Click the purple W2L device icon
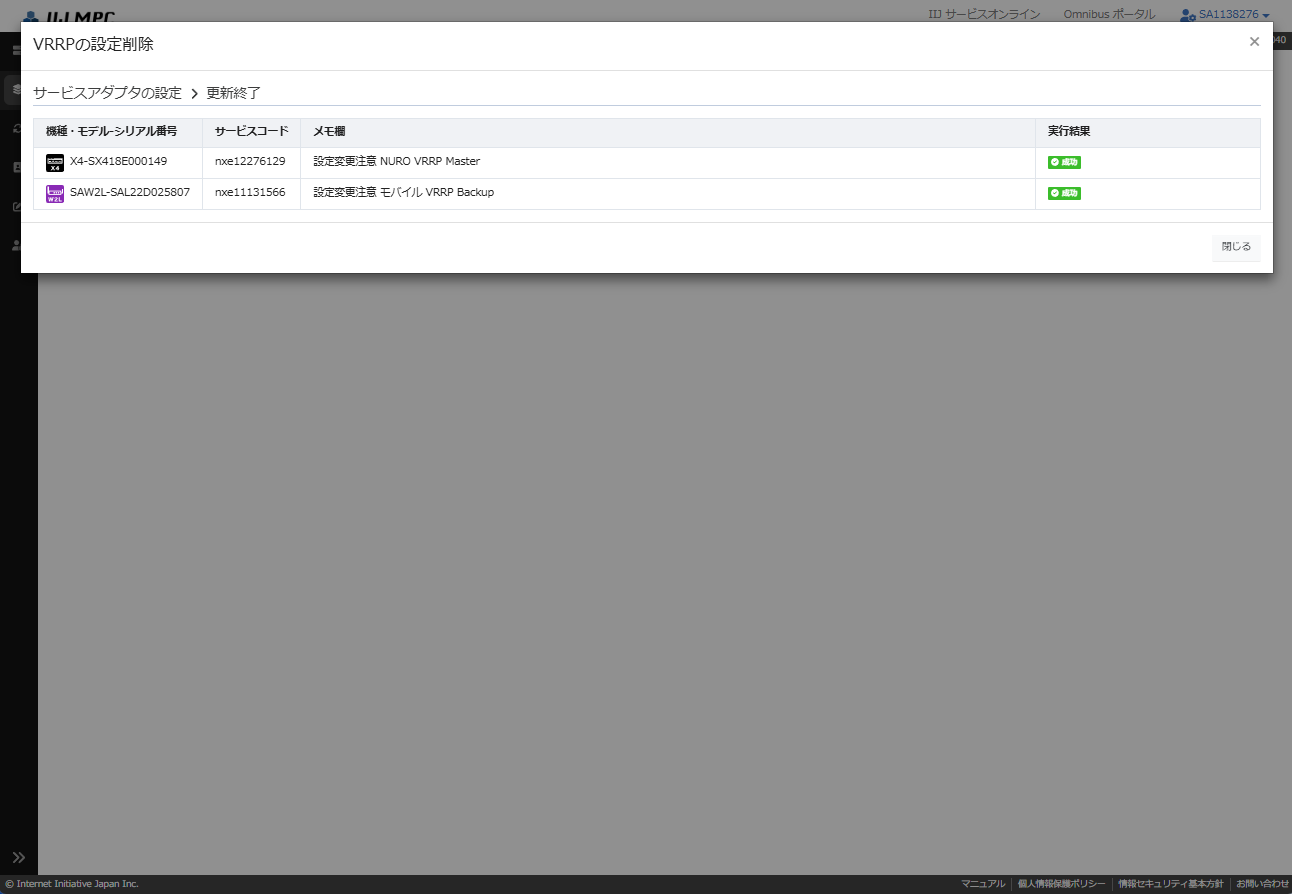1292x894 pixels. point(55,193)
